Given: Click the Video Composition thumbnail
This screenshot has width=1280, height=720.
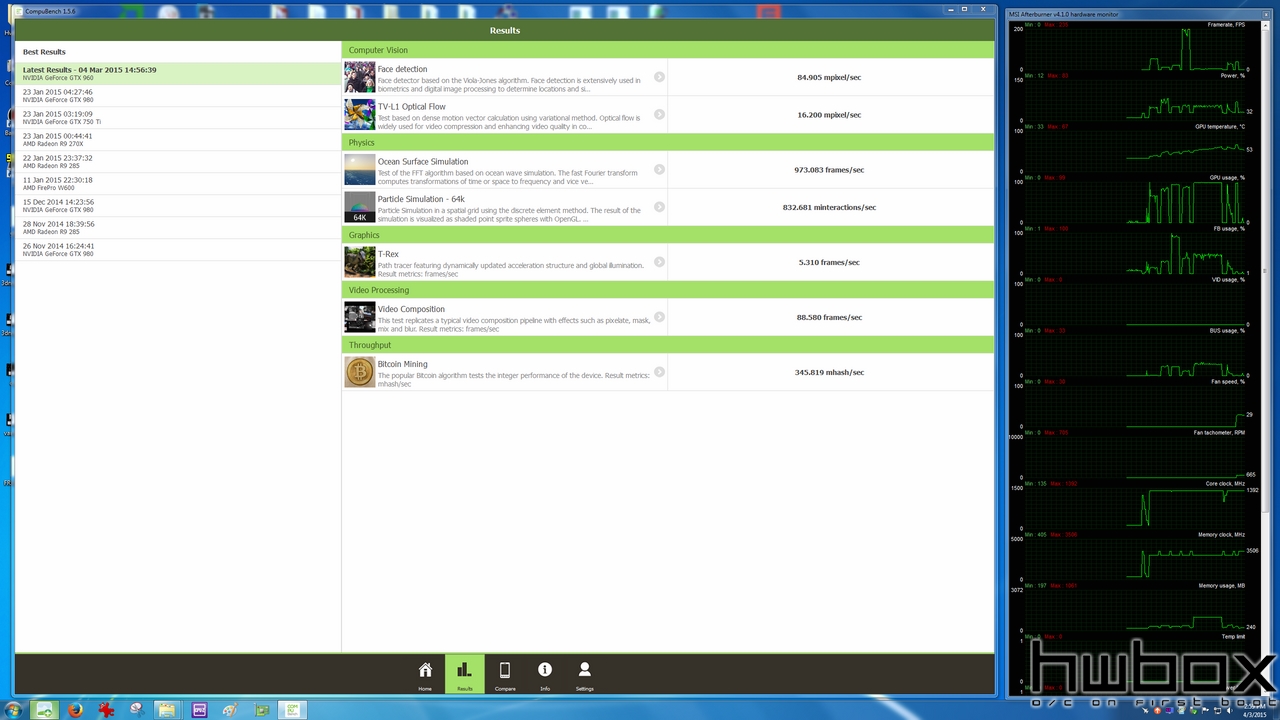Looking at the screenshot, I should pos(360,317).
